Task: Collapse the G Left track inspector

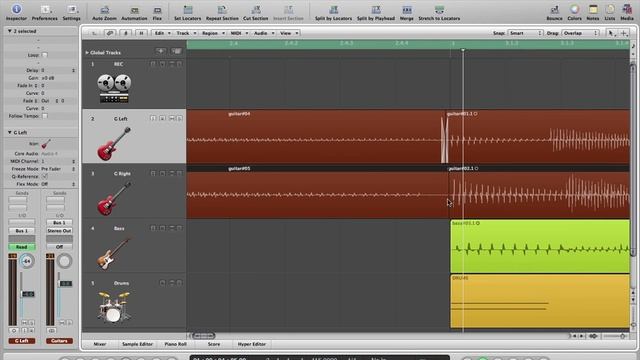Action: [x=9, y=132]
